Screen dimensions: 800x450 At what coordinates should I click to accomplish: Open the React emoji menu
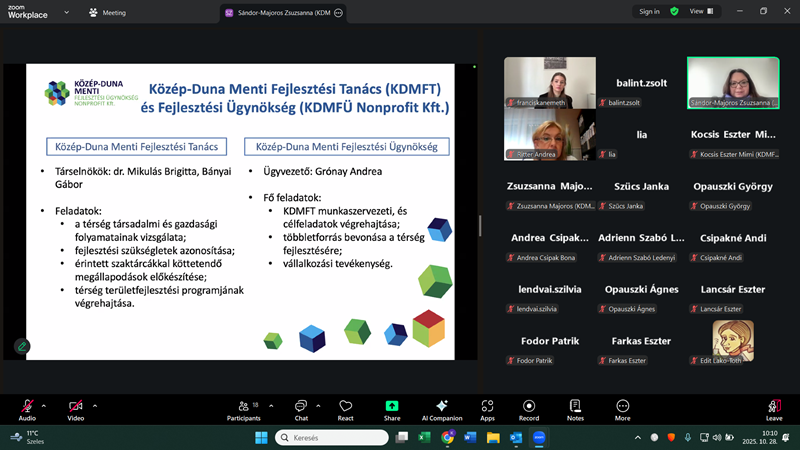point(346,407)
